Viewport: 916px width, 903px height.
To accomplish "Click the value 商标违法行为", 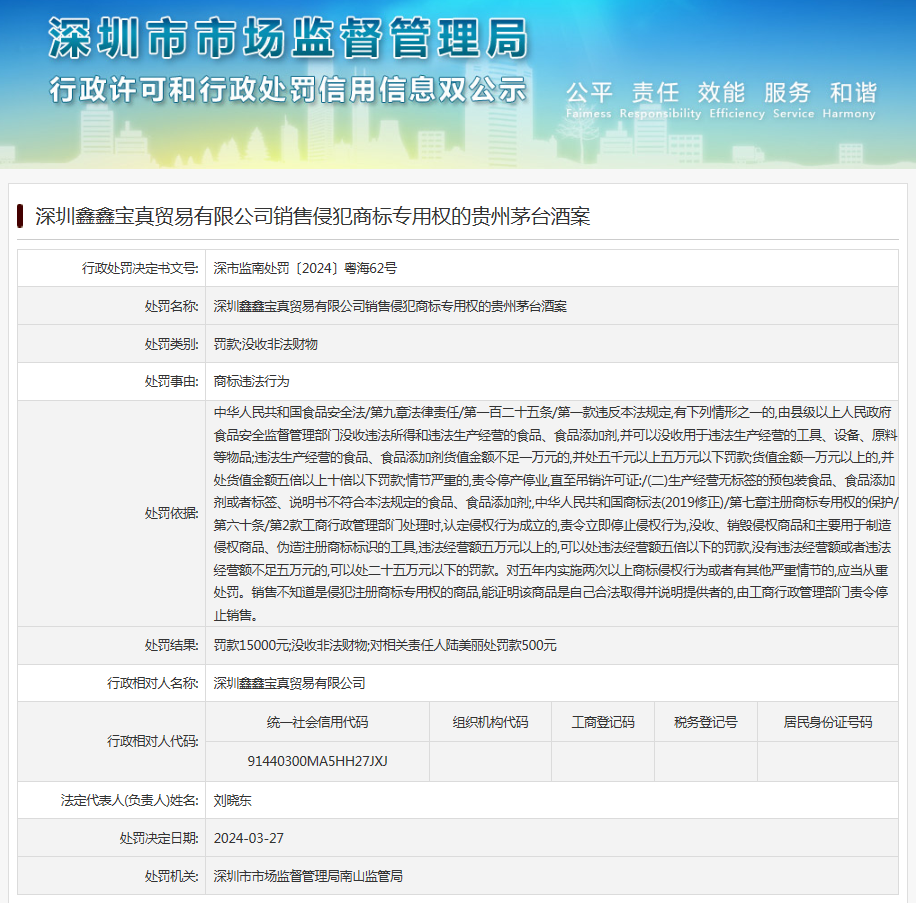I will 251,381.
